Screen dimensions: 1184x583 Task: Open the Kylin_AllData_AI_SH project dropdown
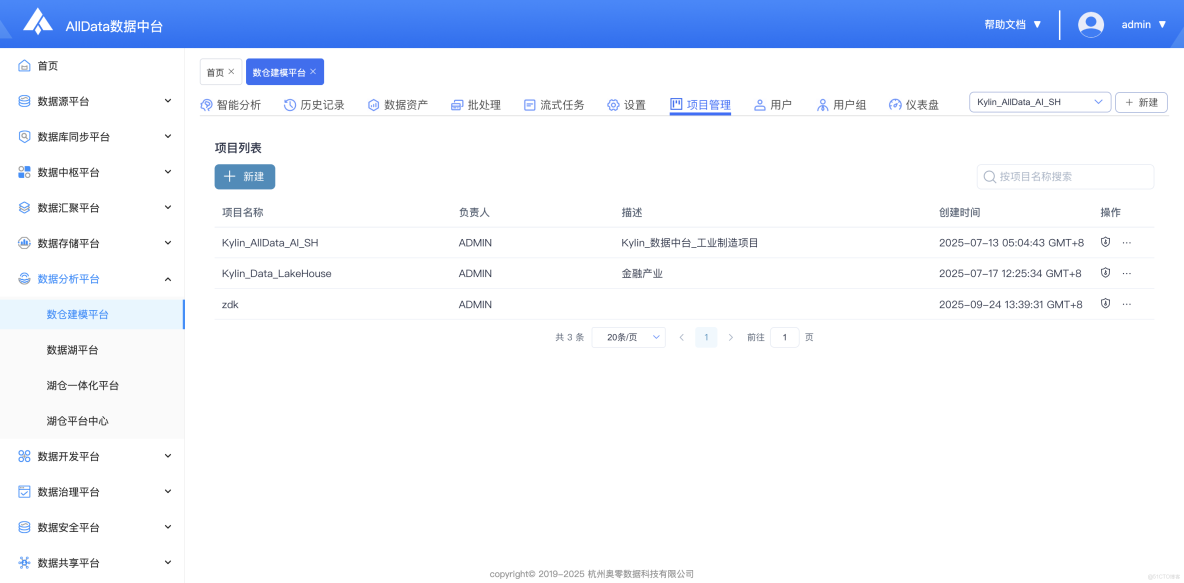point(1040,101)
